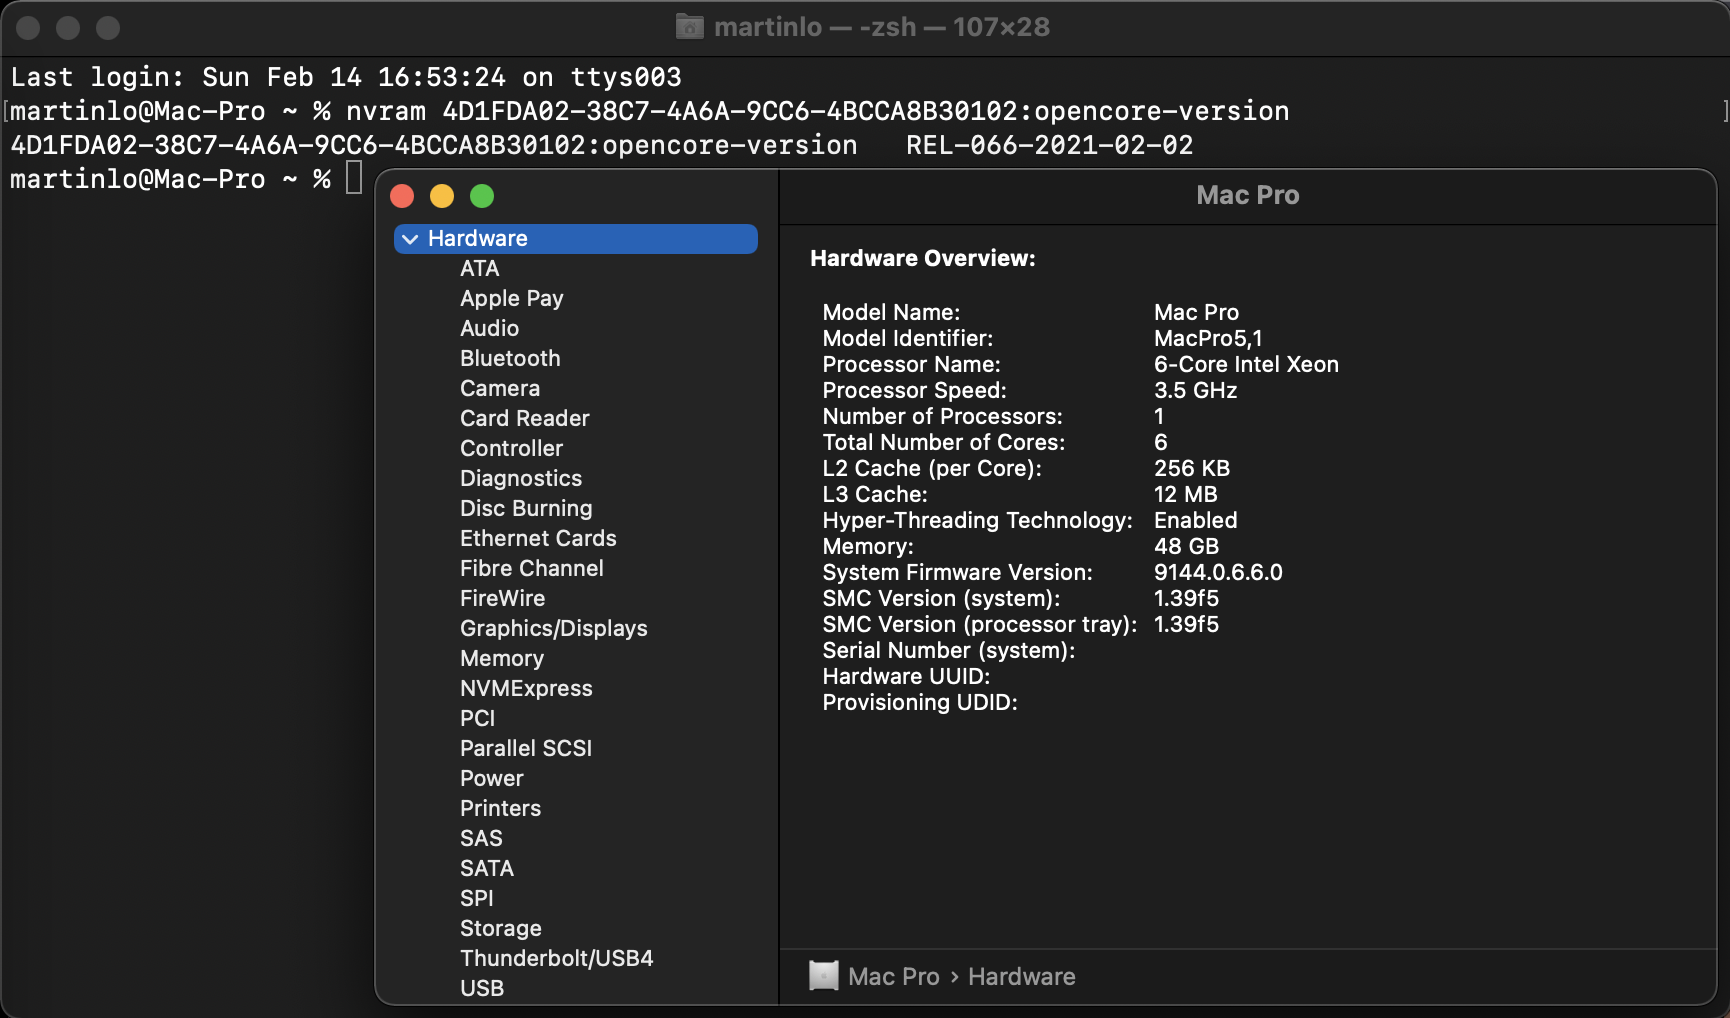Click REL-066-2021-02-02 output in Terminal
The width and height of the screenshot is (1730, 1018).
click(1049, 146)
